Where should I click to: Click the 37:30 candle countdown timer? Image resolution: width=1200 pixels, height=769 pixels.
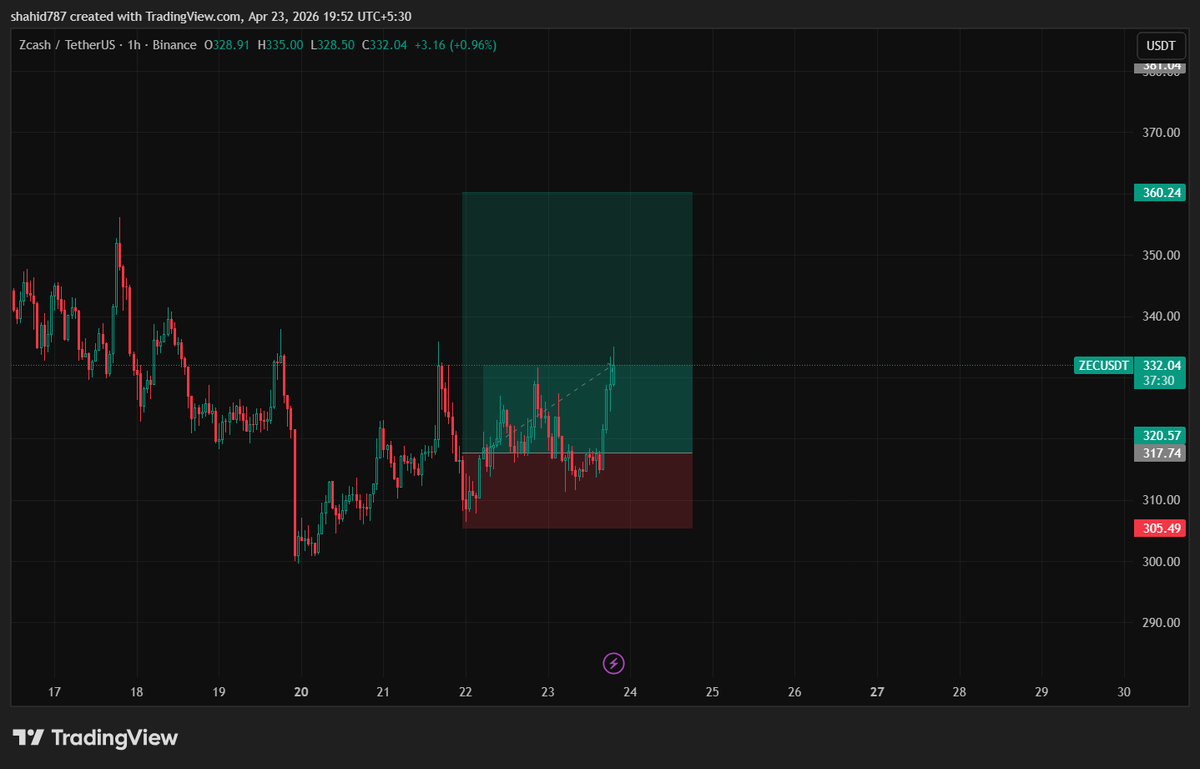click(x=1159, y=379)
